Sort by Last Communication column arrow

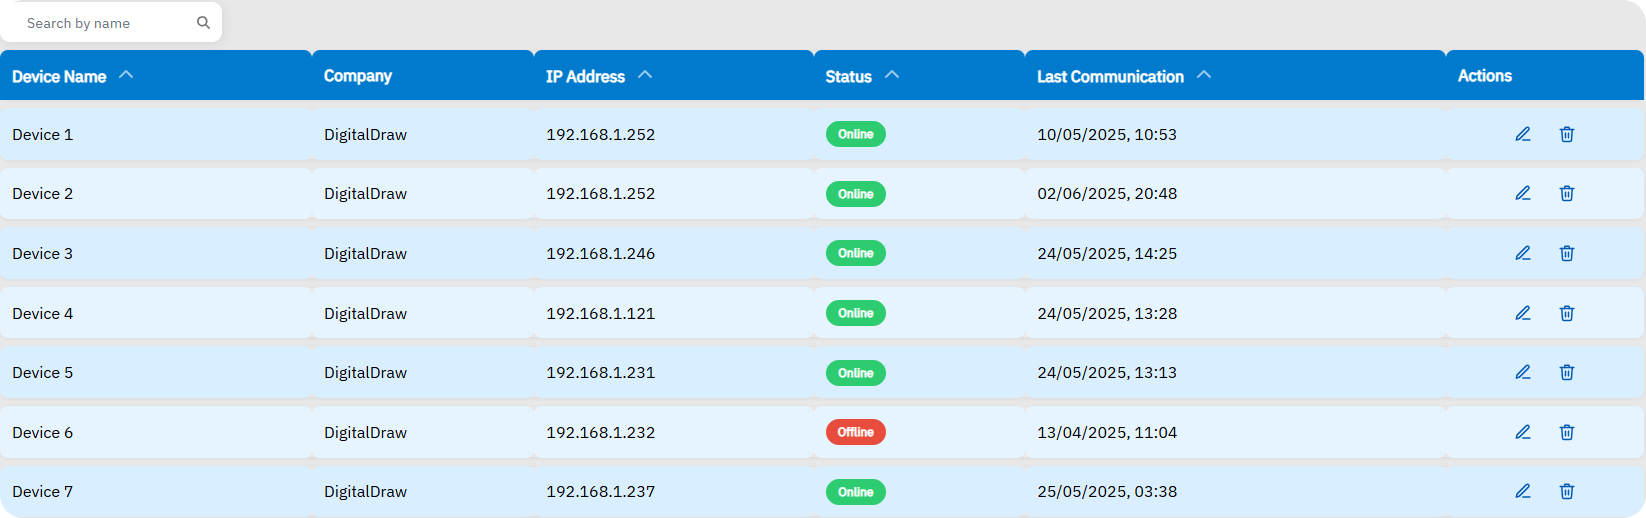1204,75
